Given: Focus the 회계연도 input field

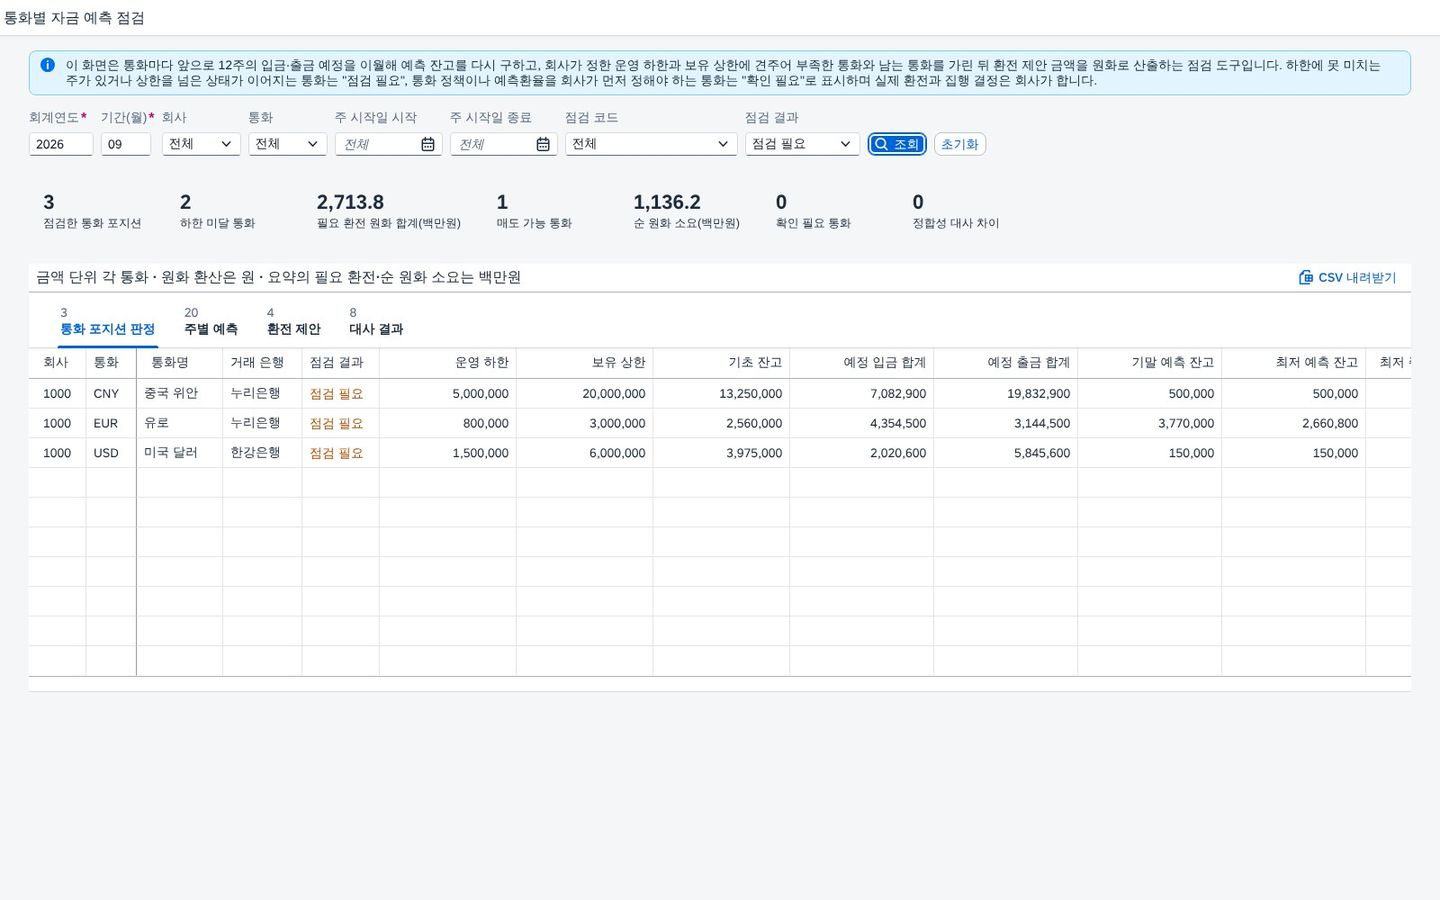Looking at the screenshot, I should (61, 144).
